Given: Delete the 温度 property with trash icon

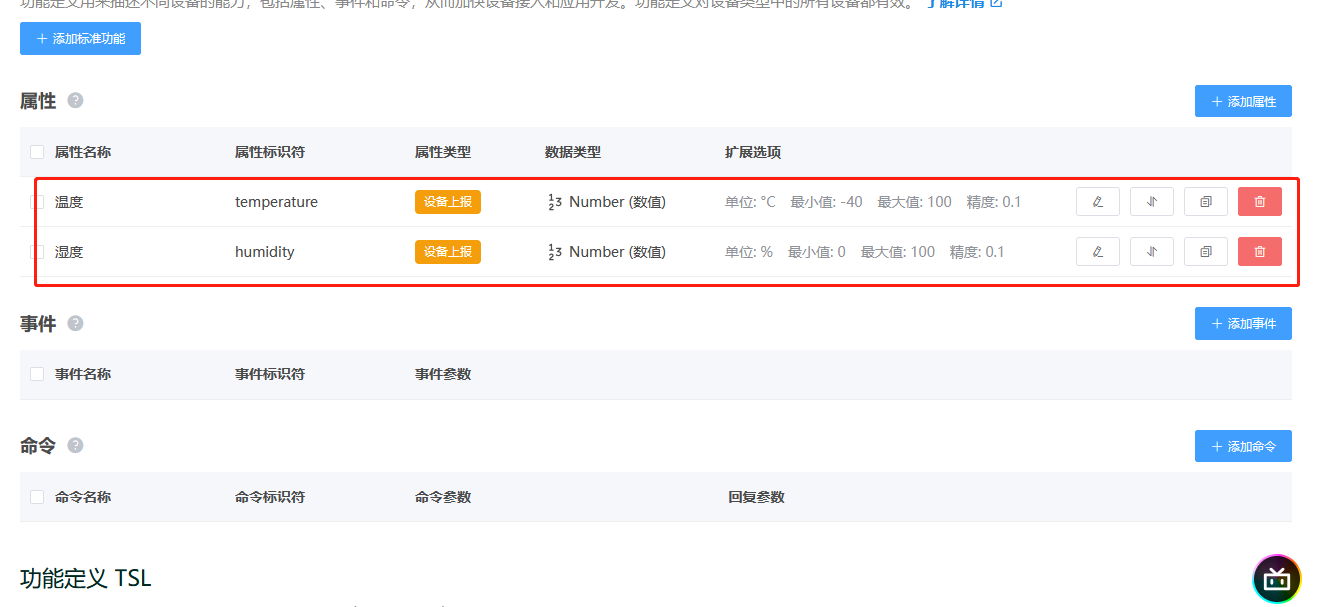Looking at the screenshot, I should click(x=1259, y=201).
